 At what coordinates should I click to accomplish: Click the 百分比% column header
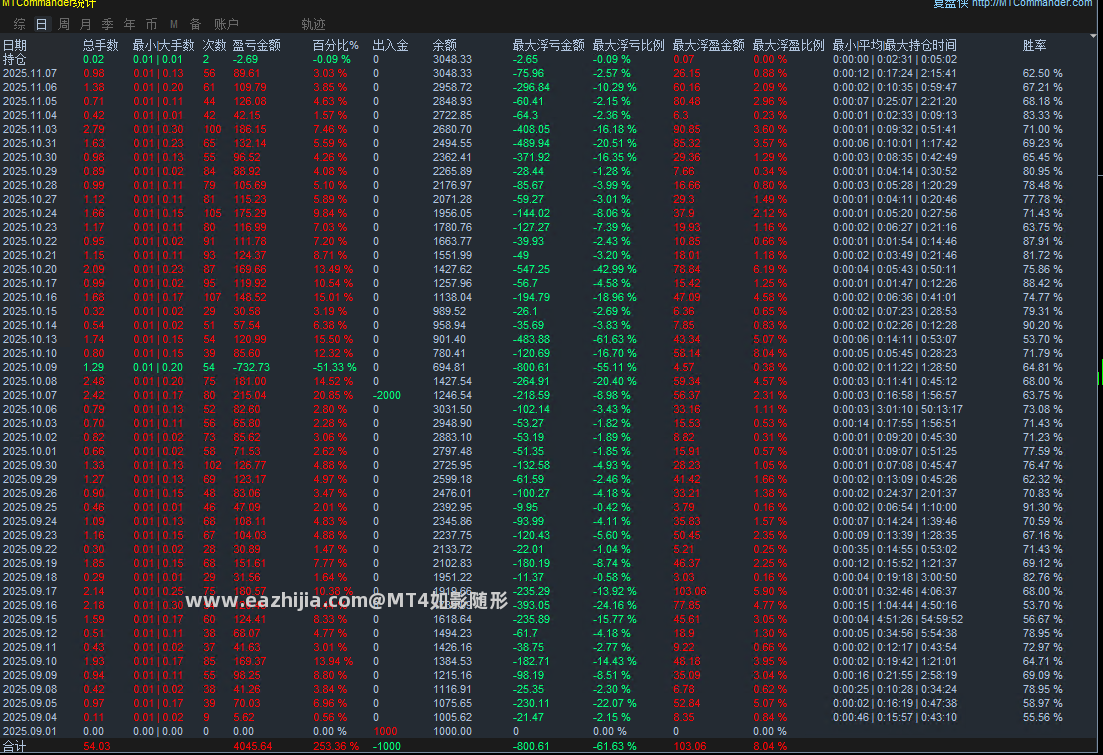coord(336,46)
